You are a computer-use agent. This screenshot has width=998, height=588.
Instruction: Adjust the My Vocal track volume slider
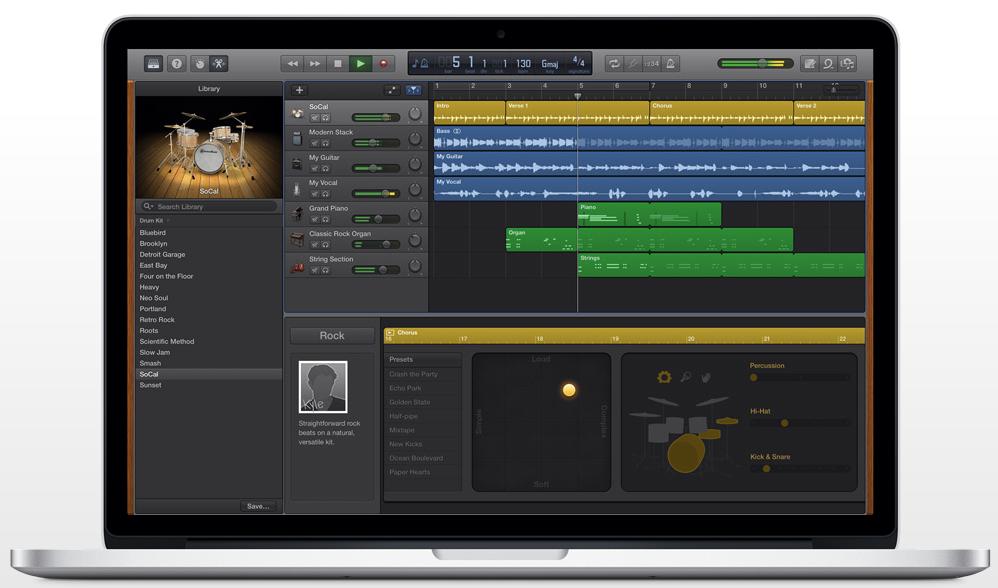[376, 193]
